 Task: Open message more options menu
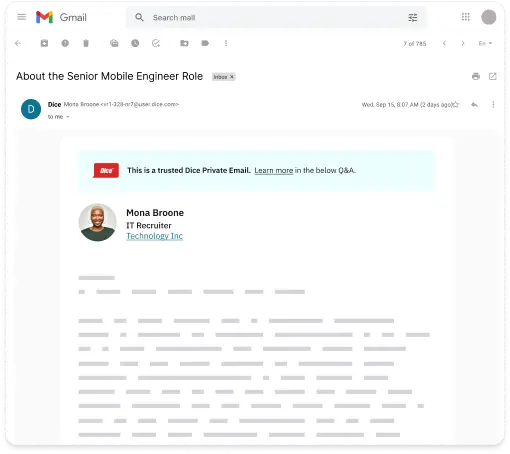pos(493,105)
